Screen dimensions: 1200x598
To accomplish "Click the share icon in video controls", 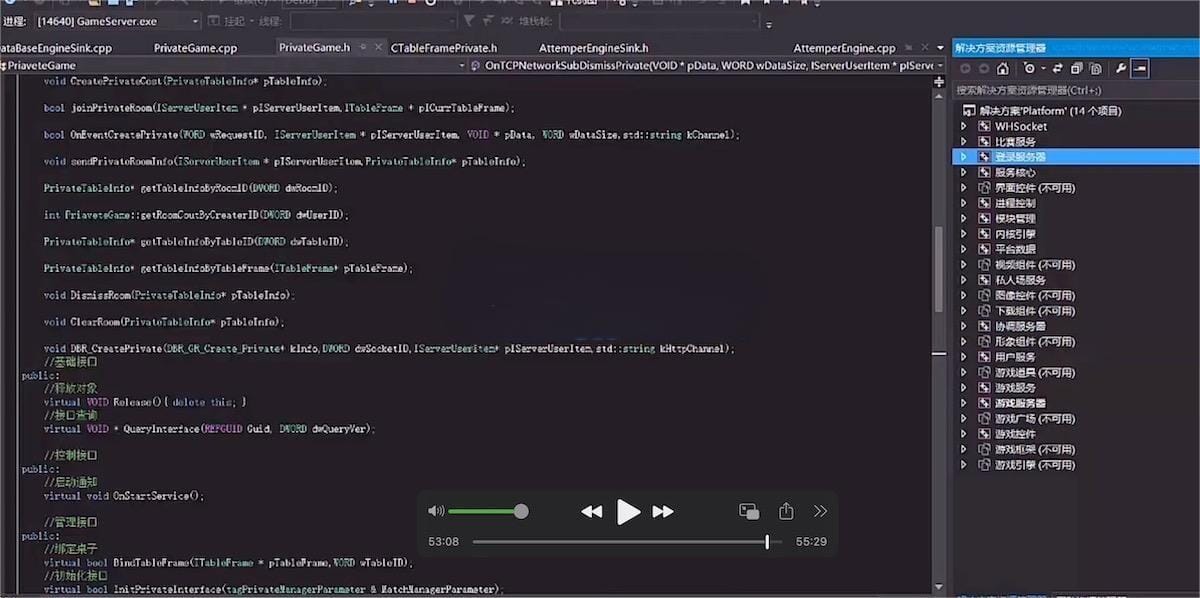I will tap(786, 511).
